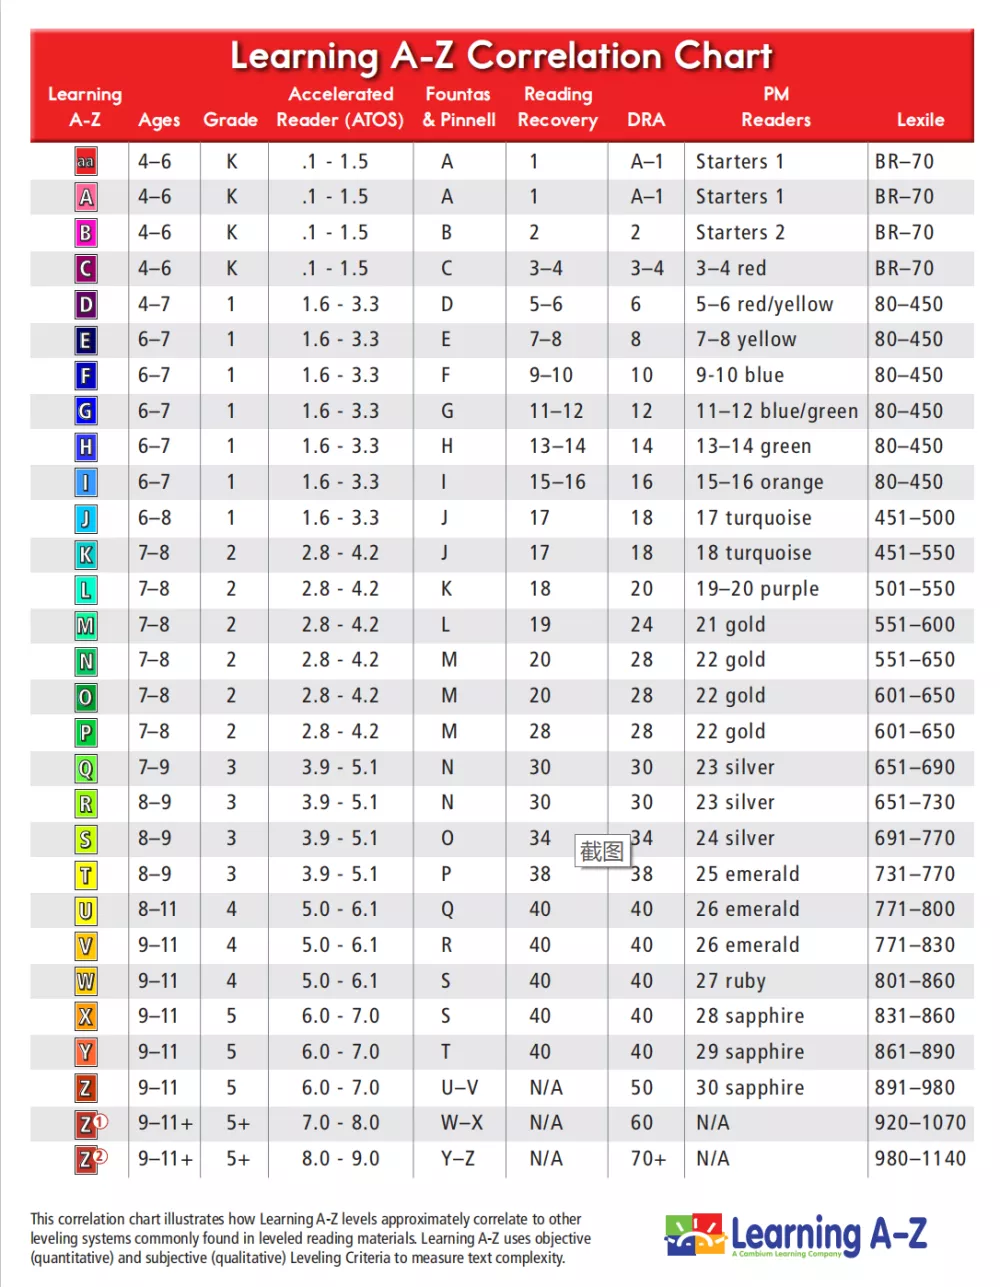
Task: Select the level G icon
Action: tap(86, 411)
